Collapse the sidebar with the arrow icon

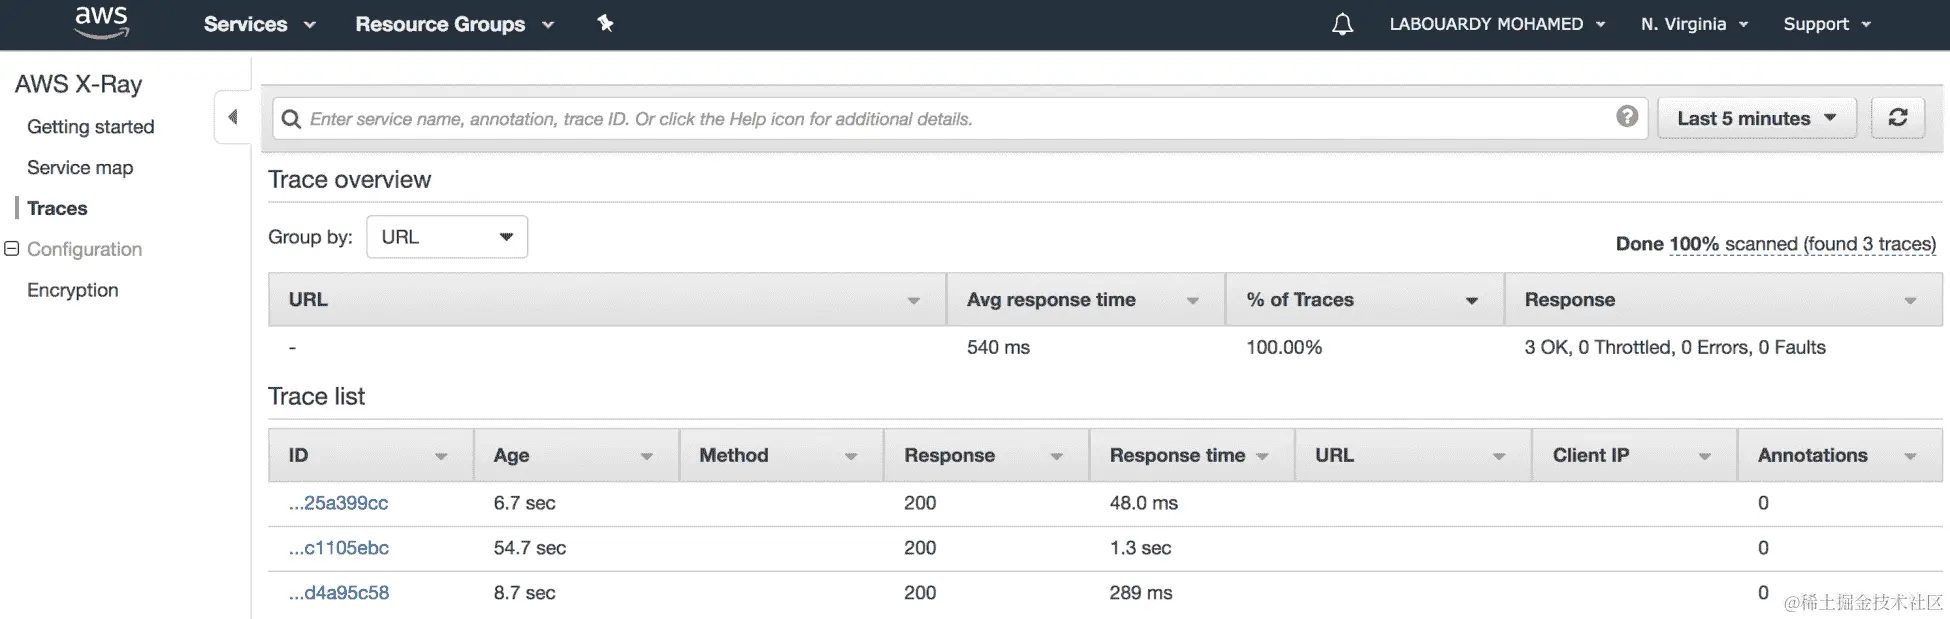[x=233, y=117]
